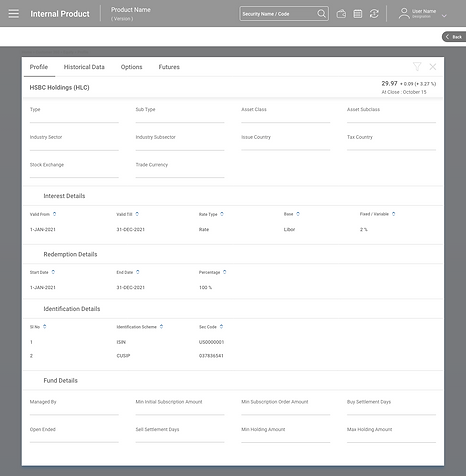Sort Fixed / Variable column

(393, 214)
